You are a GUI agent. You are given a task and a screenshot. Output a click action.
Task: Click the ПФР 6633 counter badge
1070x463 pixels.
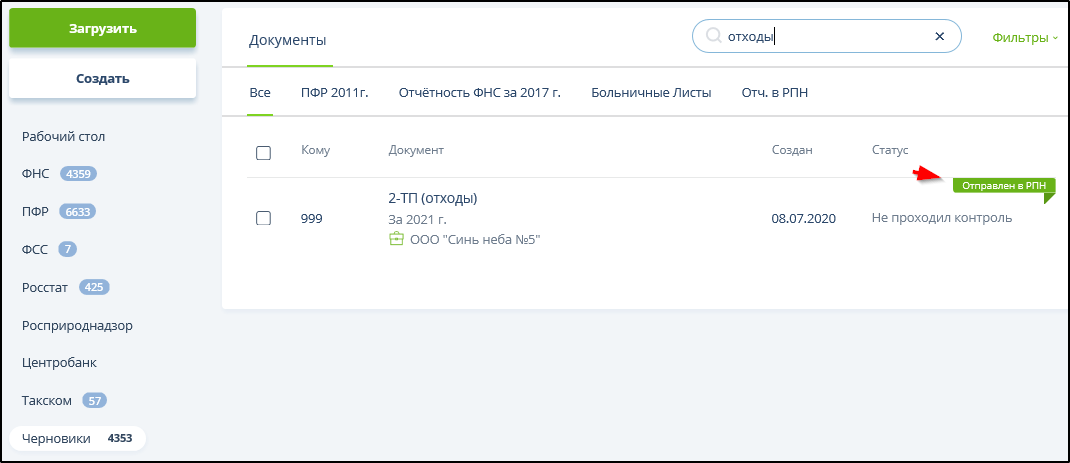tap(79, 212)
